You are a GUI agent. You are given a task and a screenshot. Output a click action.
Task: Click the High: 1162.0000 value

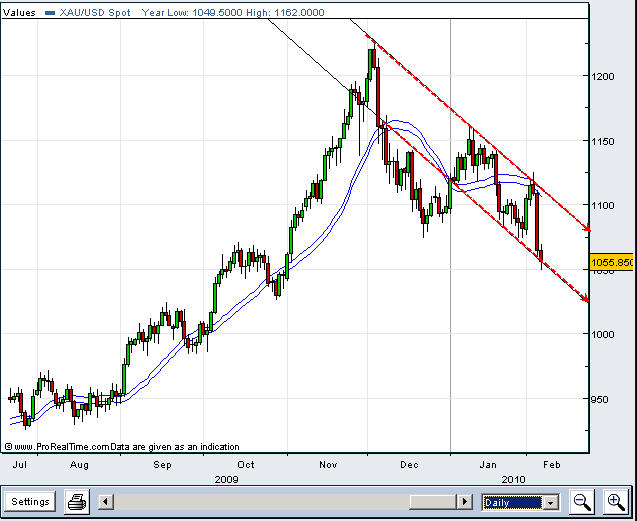click(x=285, y=13)
